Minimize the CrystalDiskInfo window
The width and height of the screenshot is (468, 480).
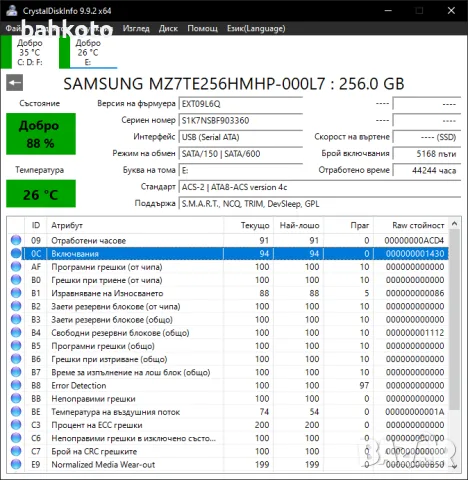[x=388, y=11]
